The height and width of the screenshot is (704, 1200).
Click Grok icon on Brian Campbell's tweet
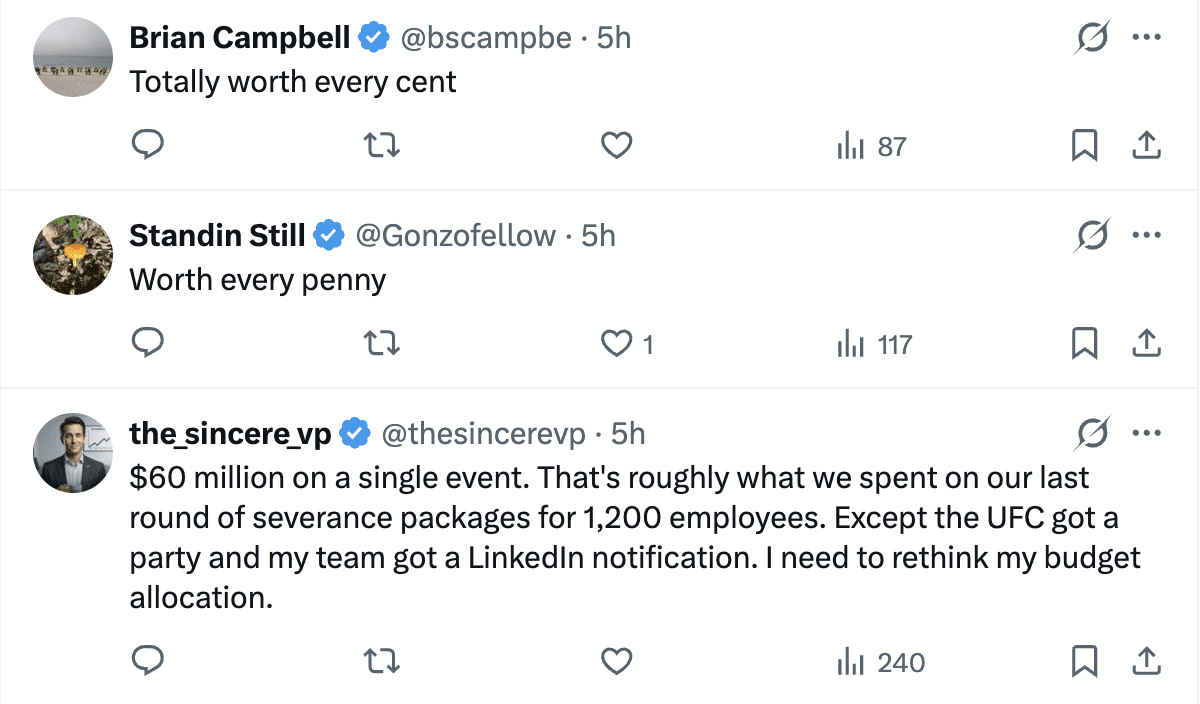tap(1092, 39)
